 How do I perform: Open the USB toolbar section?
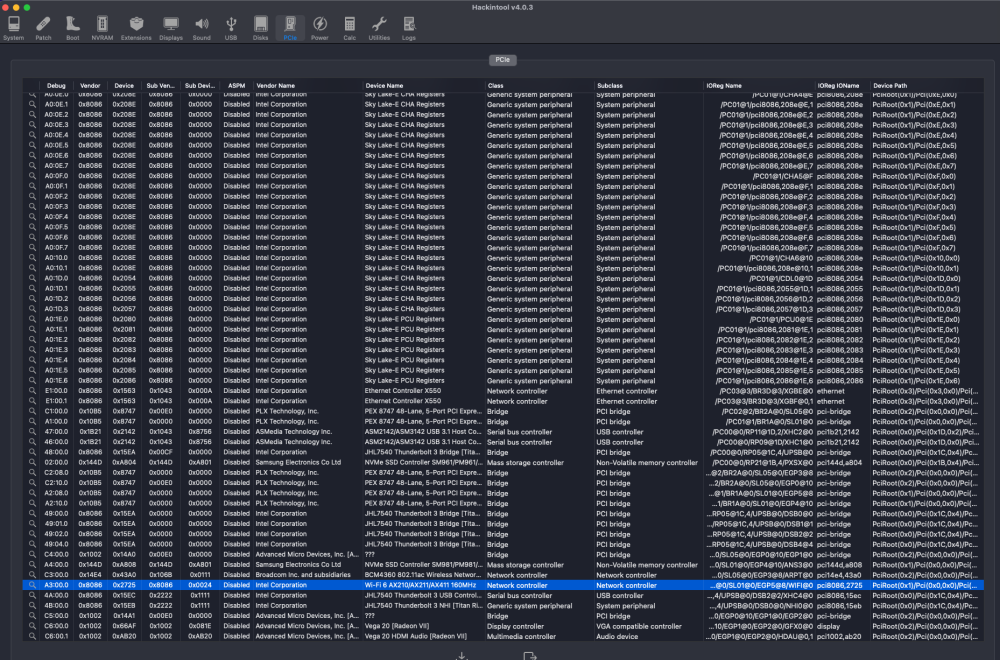point(231,28)
